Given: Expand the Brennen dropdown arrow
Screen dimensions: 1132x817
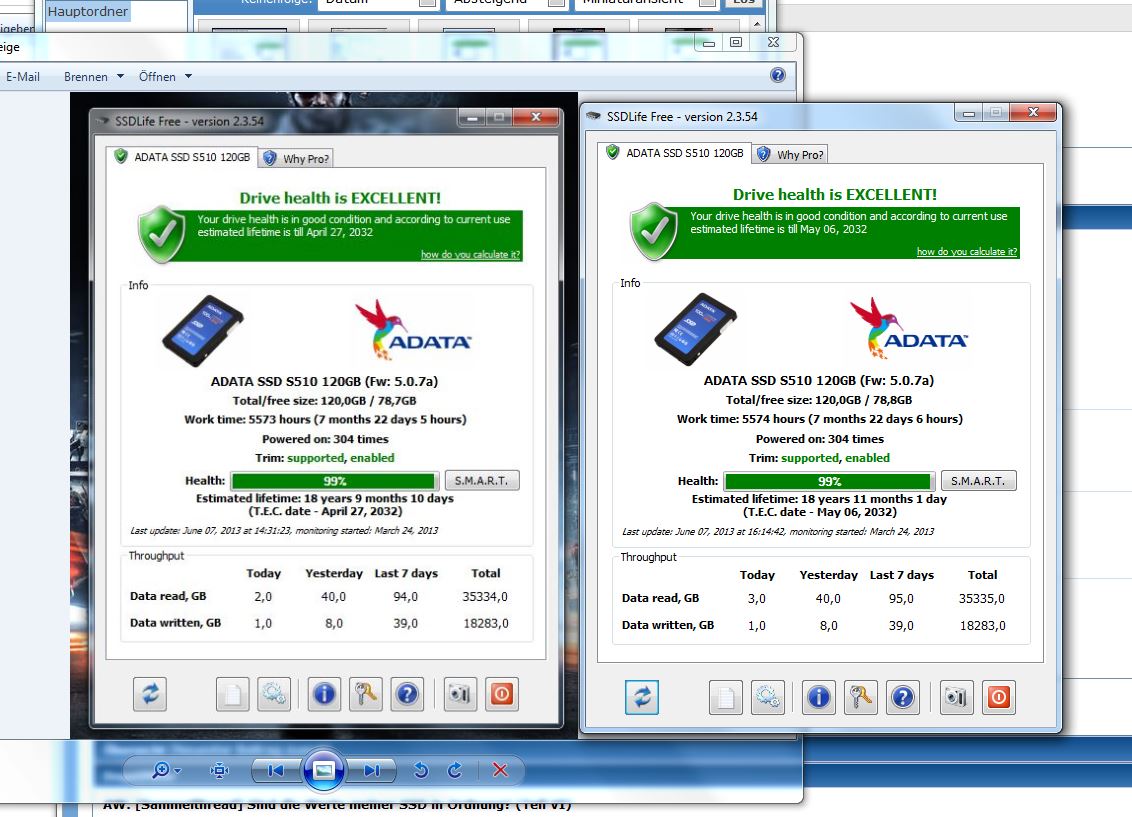Looking at the screenshot, I should point(121,77).
